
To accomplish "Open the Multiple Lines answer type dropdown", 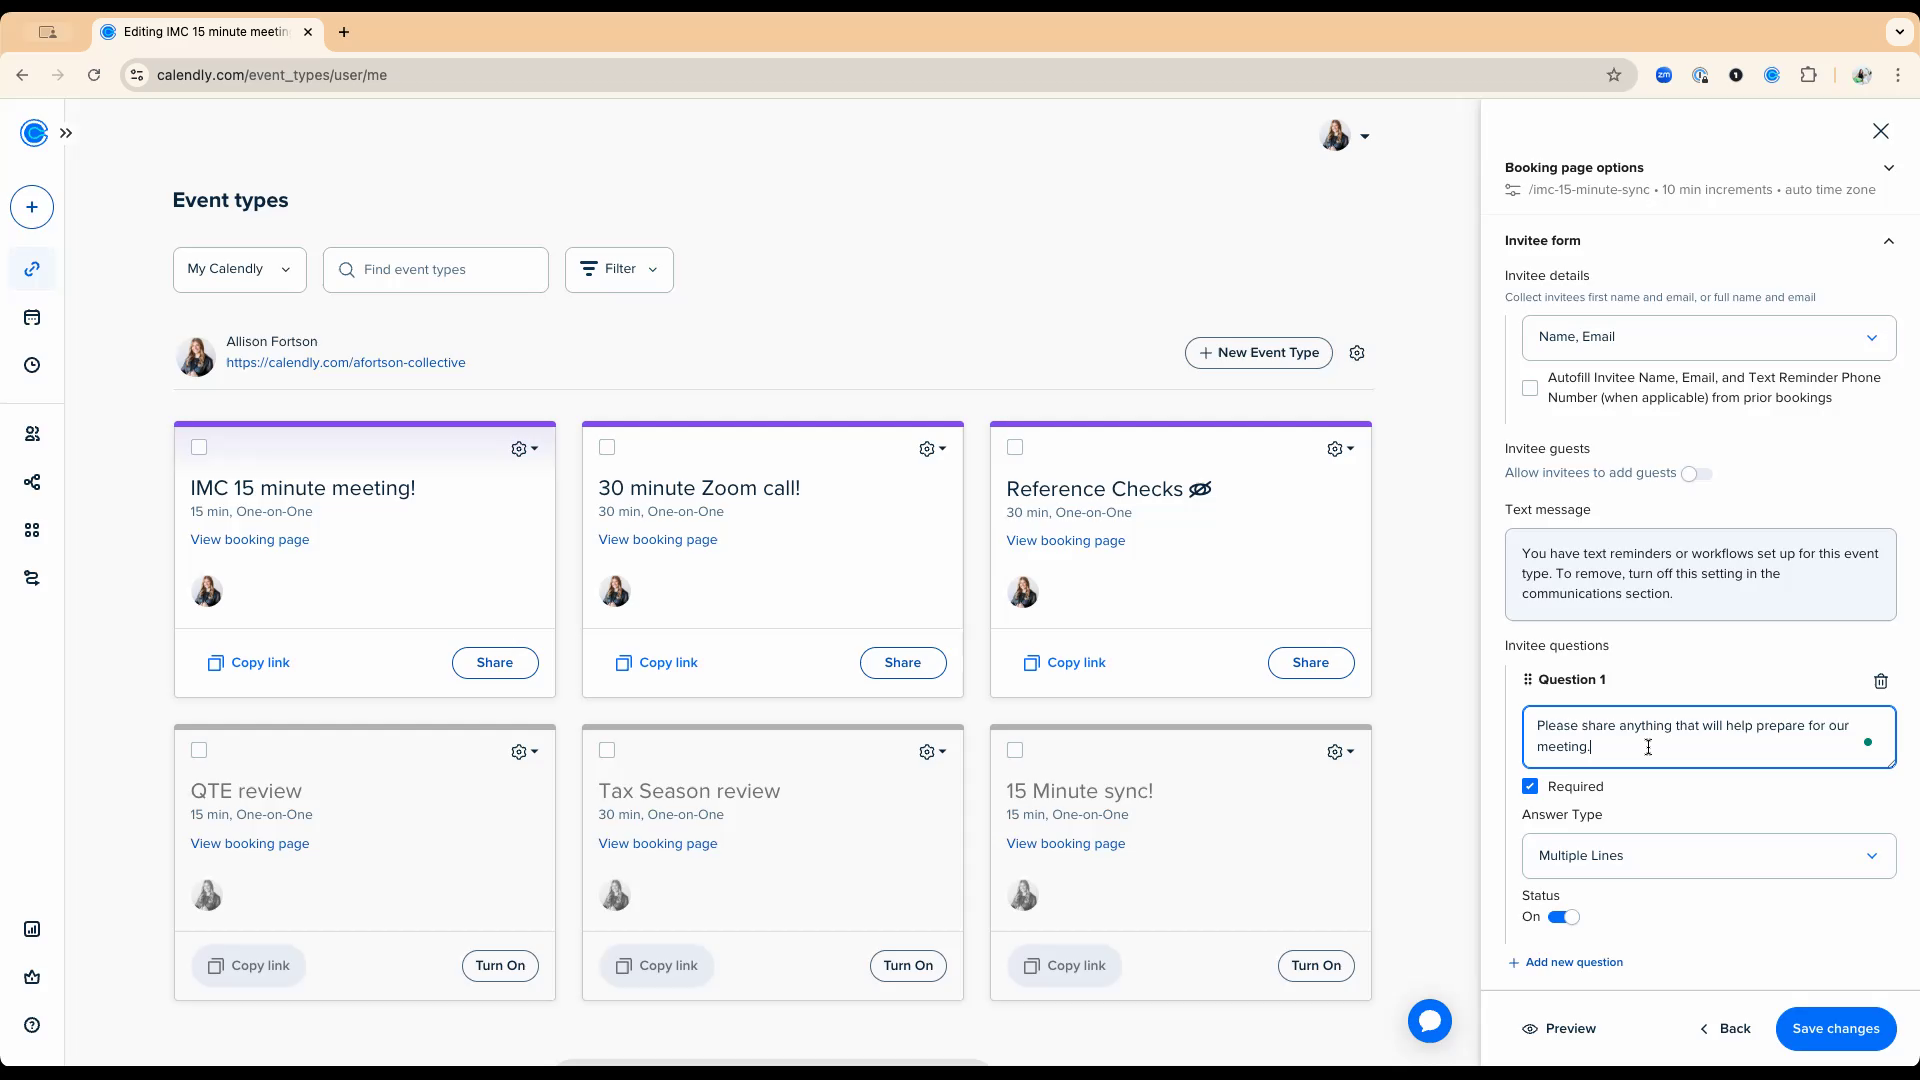I will click(1708, 856).
